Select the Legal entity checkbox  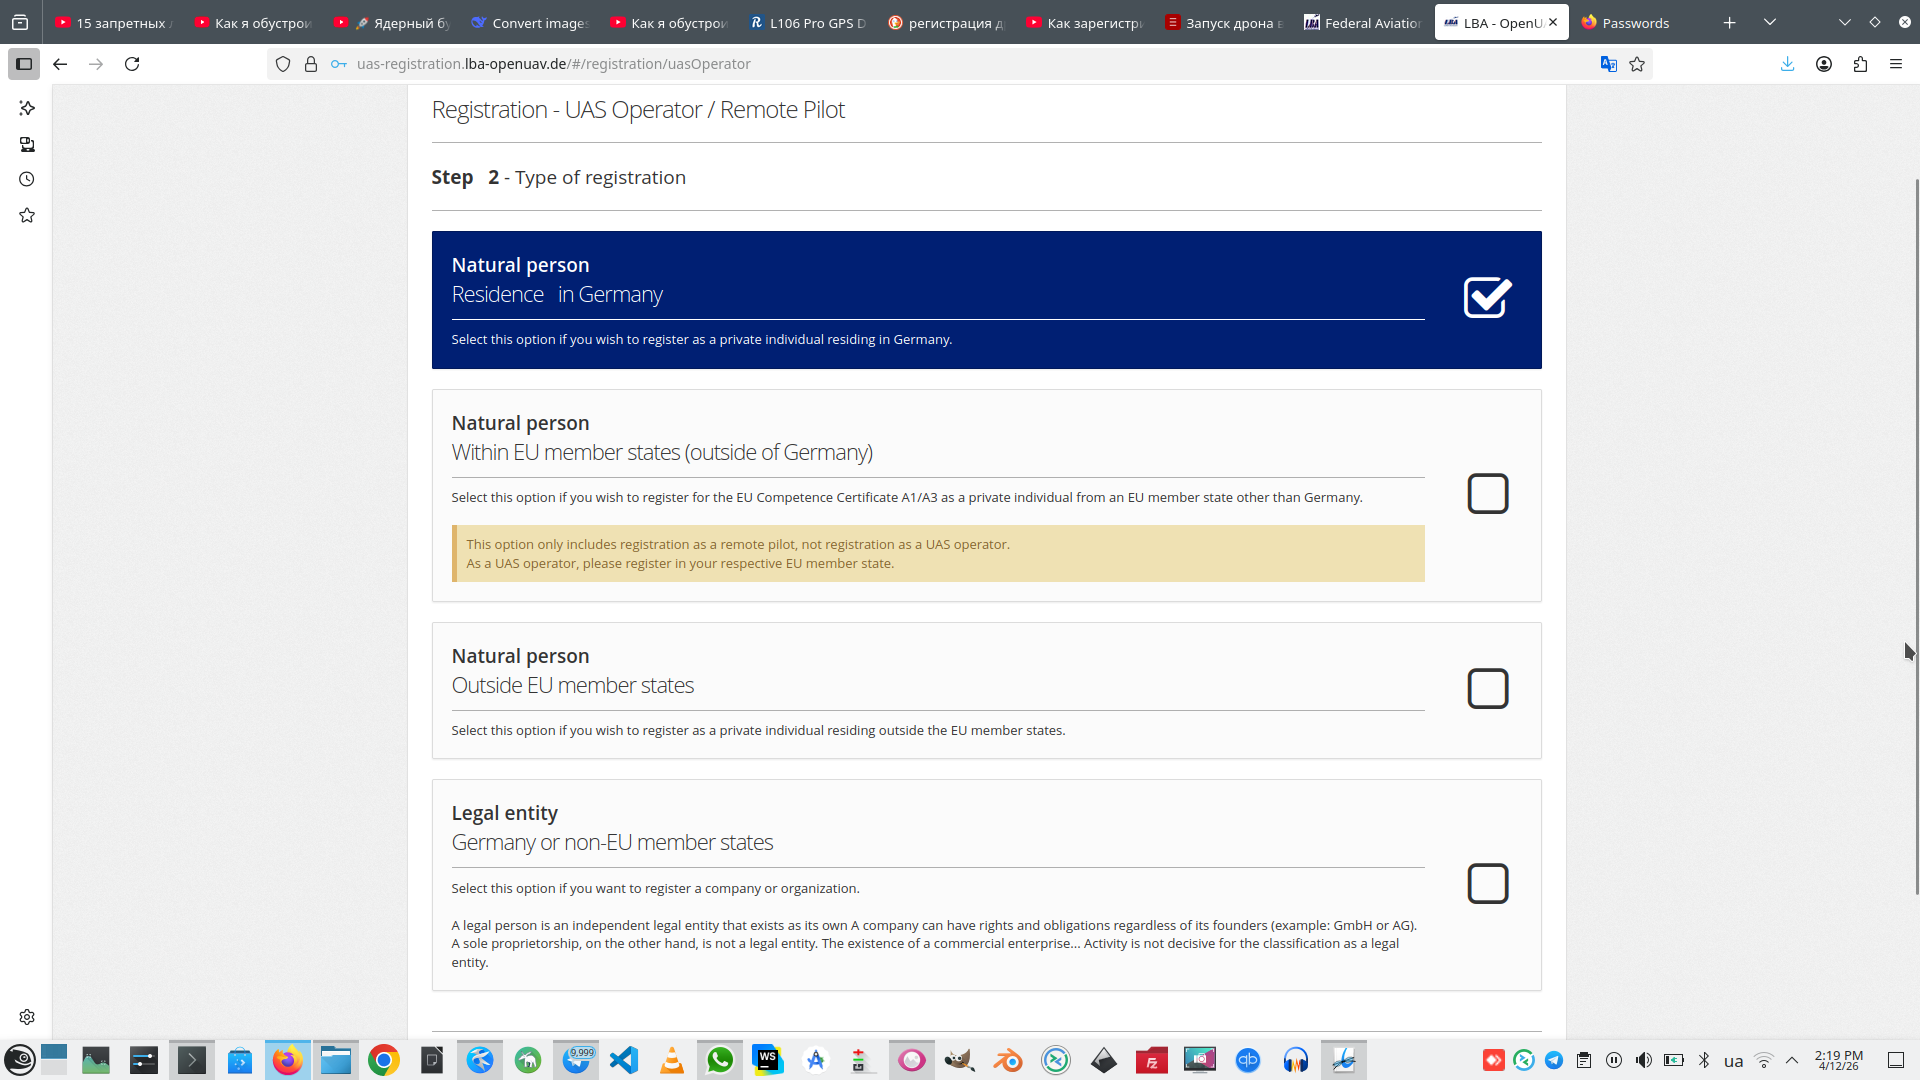1487,884
